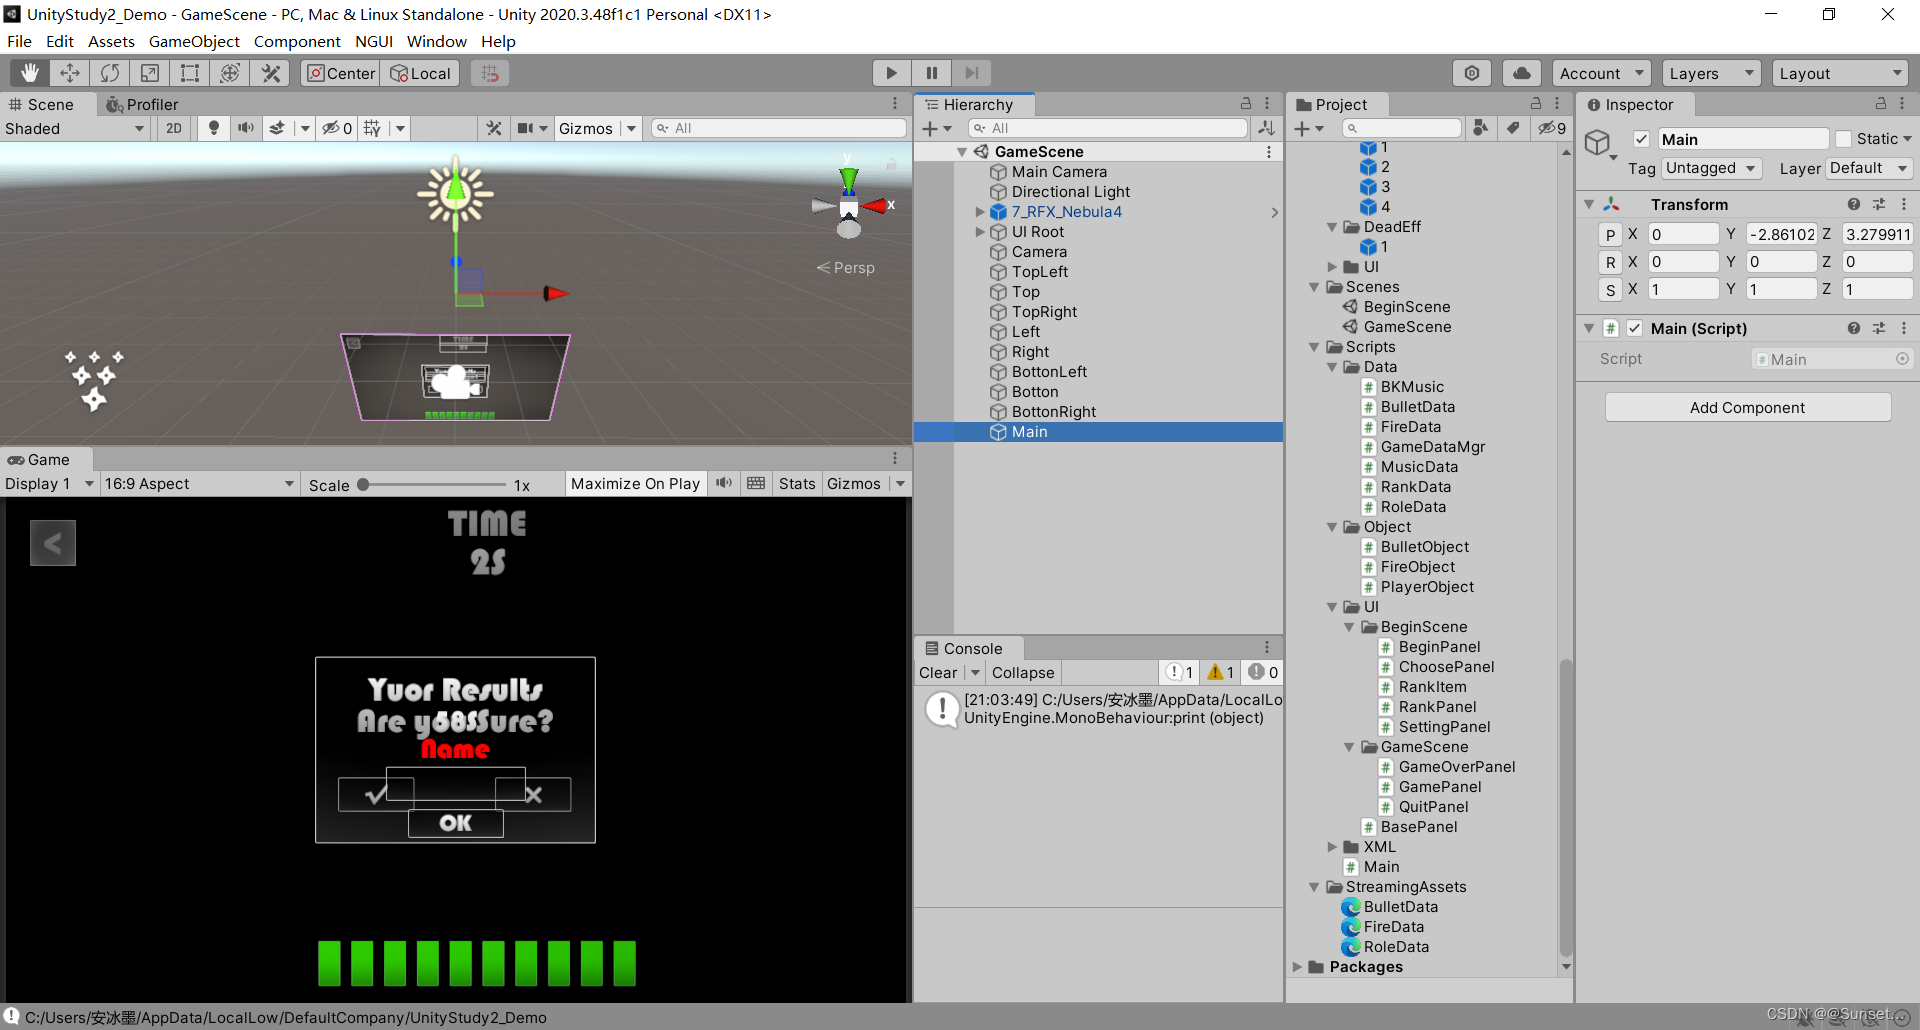Open the Component menu
Image resolution: width=1920 pixels, height=1030 pixels.
[x=297, y=41]
